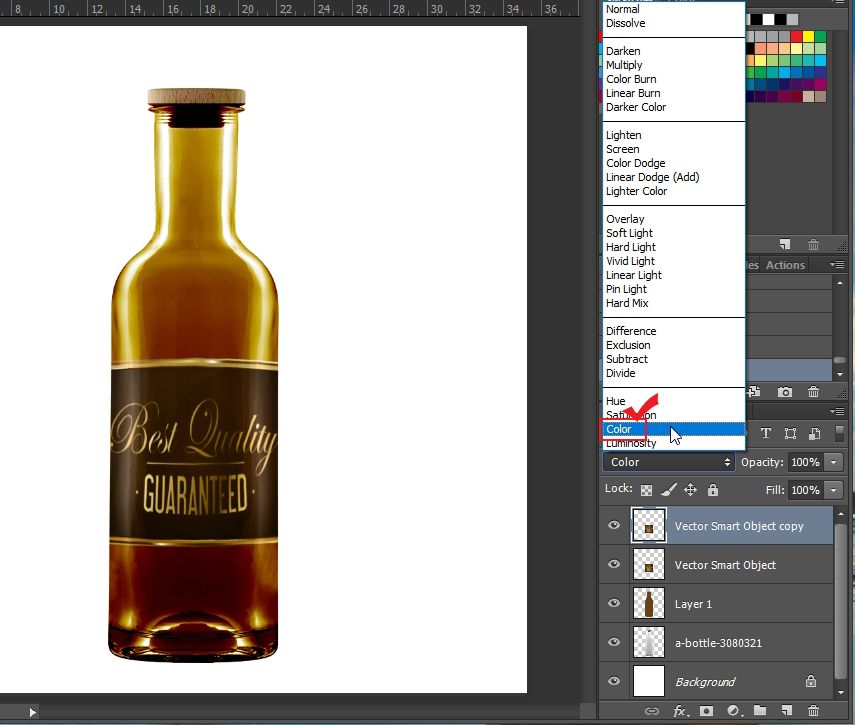
Task: Create new swatch icon in Swatches panel
Action: point(785,244)
